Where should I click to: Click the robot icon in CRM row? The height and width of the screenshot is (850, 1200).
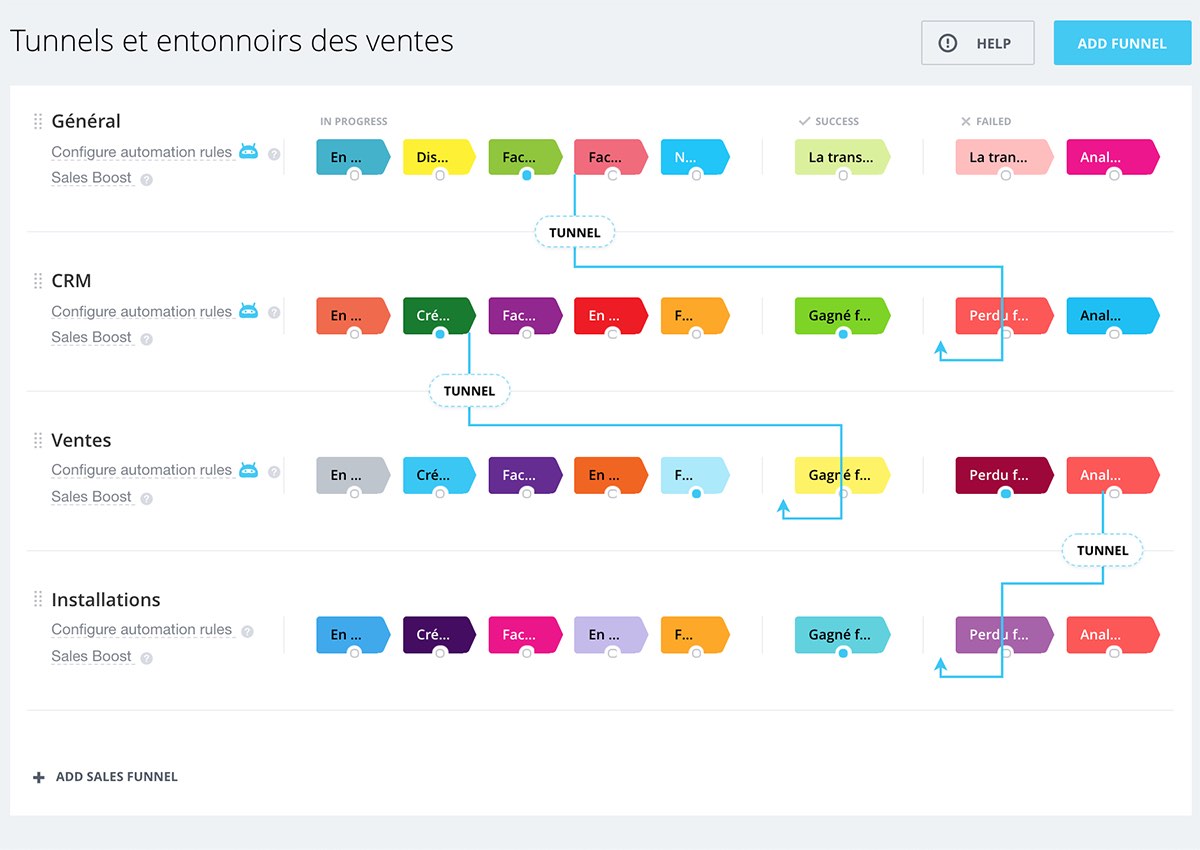point(248,311)
